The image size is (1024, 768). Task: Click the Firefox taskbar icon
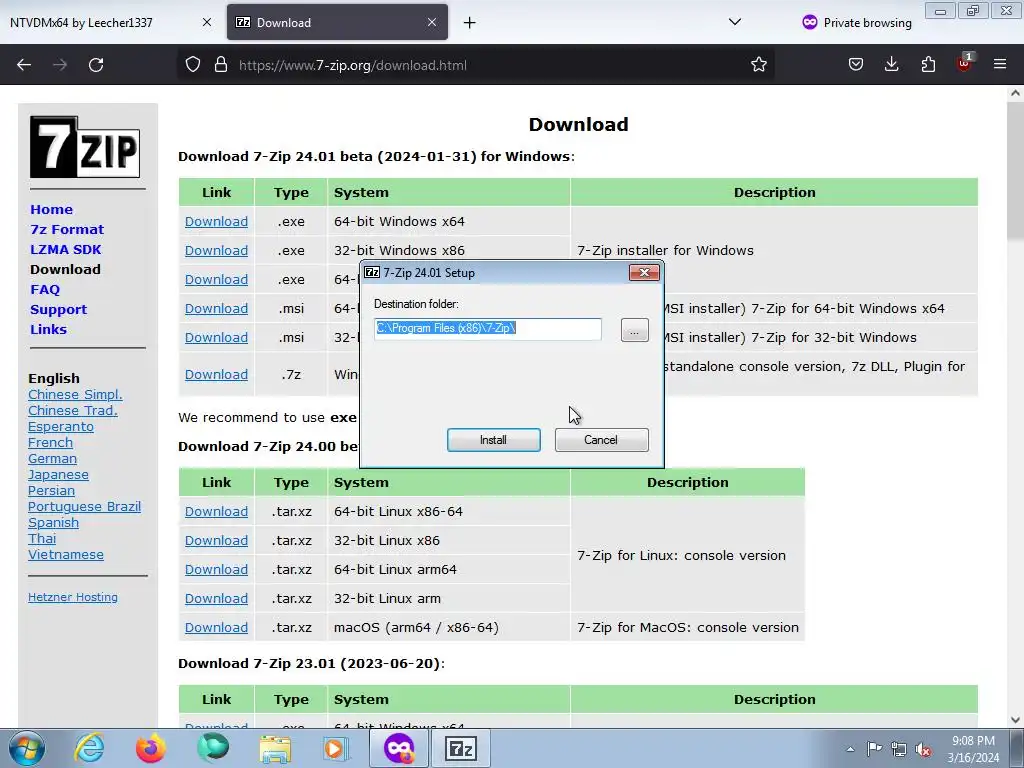151,748
